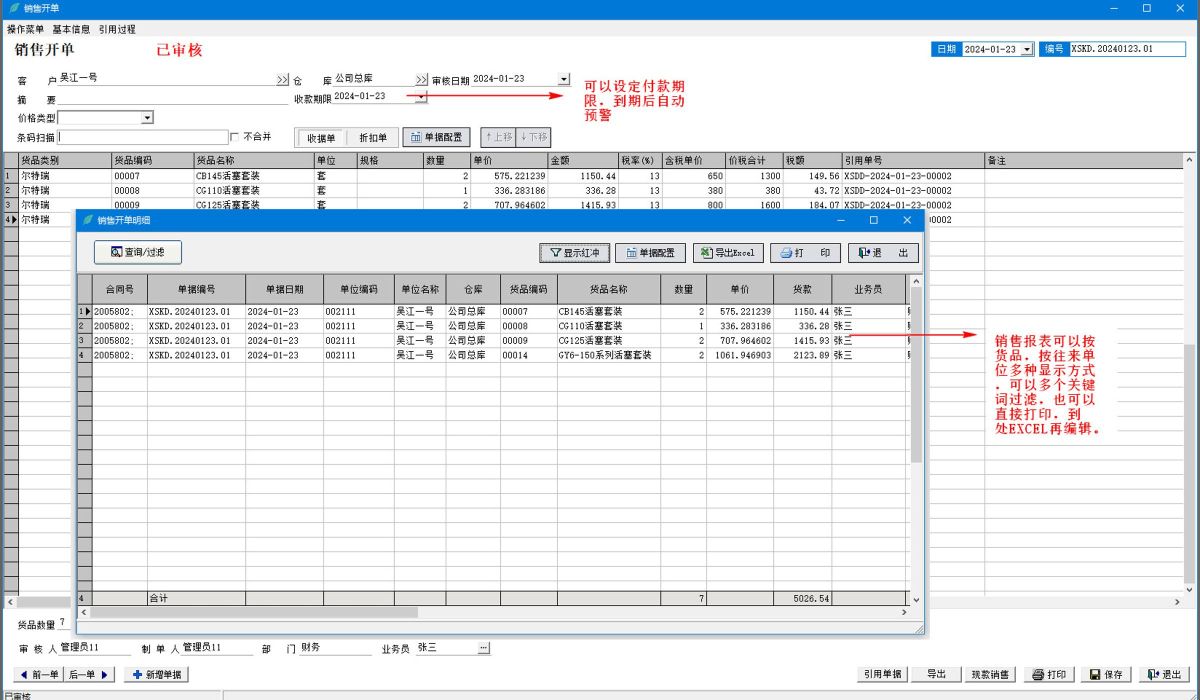Open the 日期 dropdown at top right
1200x700 pixels.
[1027, 49]
